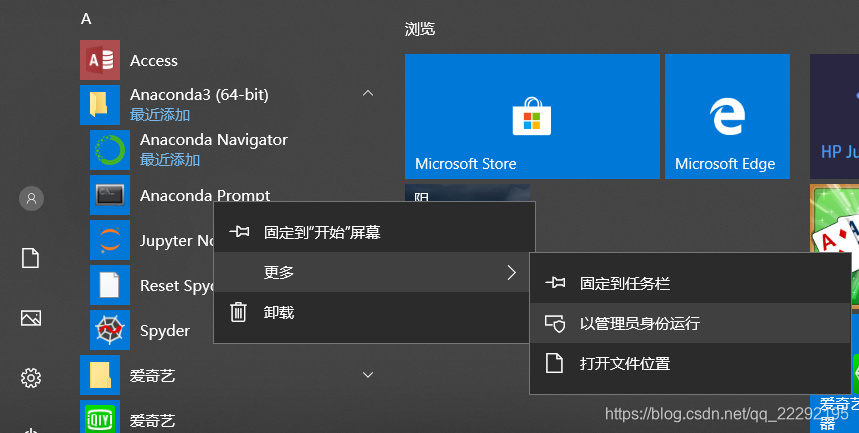Click the Anaconda Prompt console icon

(x=110, y=195)
